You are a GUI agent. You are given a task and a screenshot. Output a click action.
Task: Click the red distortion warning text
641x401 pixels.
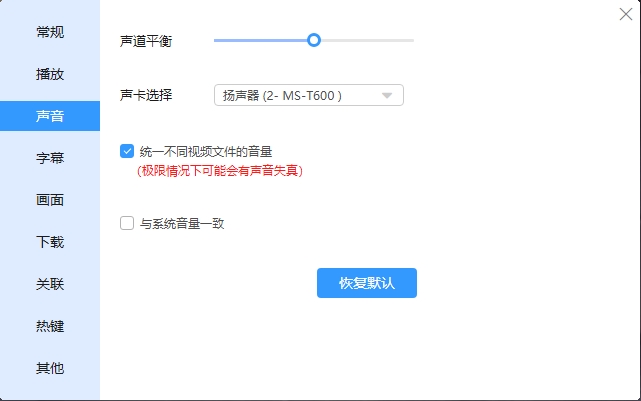[220, 171]
